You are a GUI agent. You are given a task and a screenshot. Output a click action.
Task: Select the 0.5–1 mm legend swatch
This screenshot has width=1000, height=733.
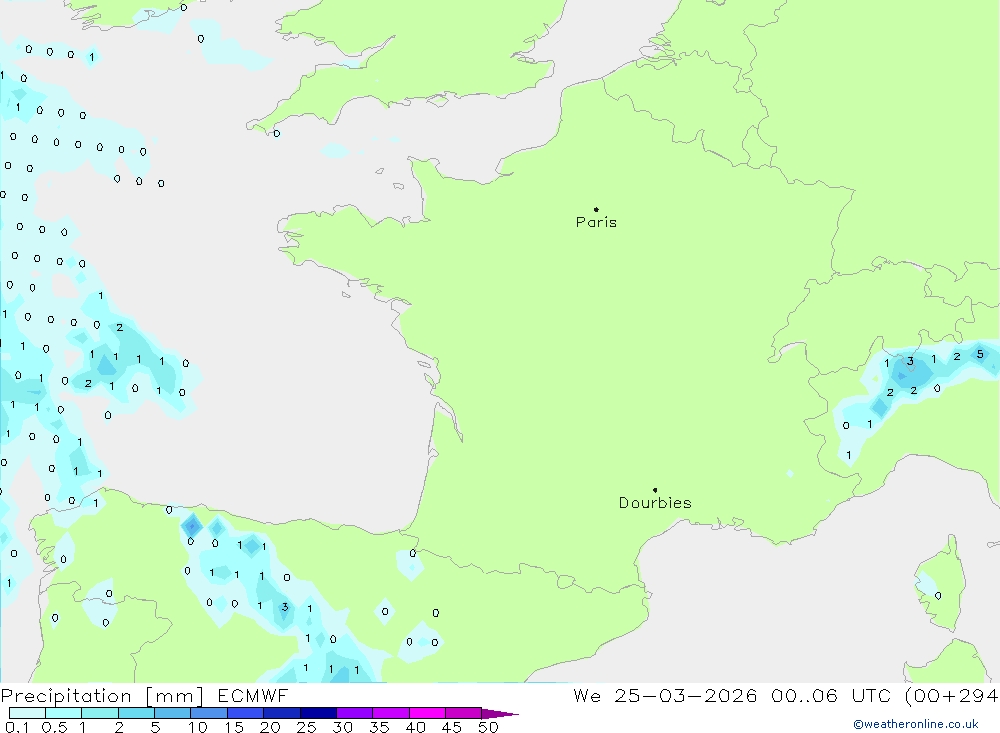[64, 713]
